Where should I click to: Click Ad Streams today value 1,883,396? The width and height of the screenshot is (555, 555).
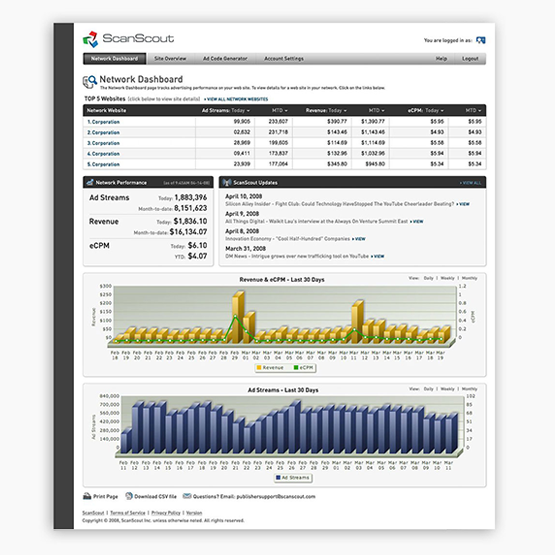[190, 198]
